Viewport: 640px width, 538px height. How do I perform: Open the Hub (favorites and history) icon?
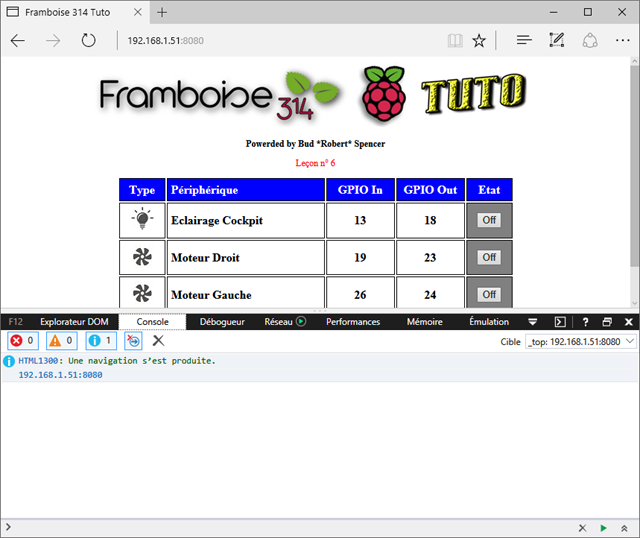pyautogui.click(x=523, y=41)
